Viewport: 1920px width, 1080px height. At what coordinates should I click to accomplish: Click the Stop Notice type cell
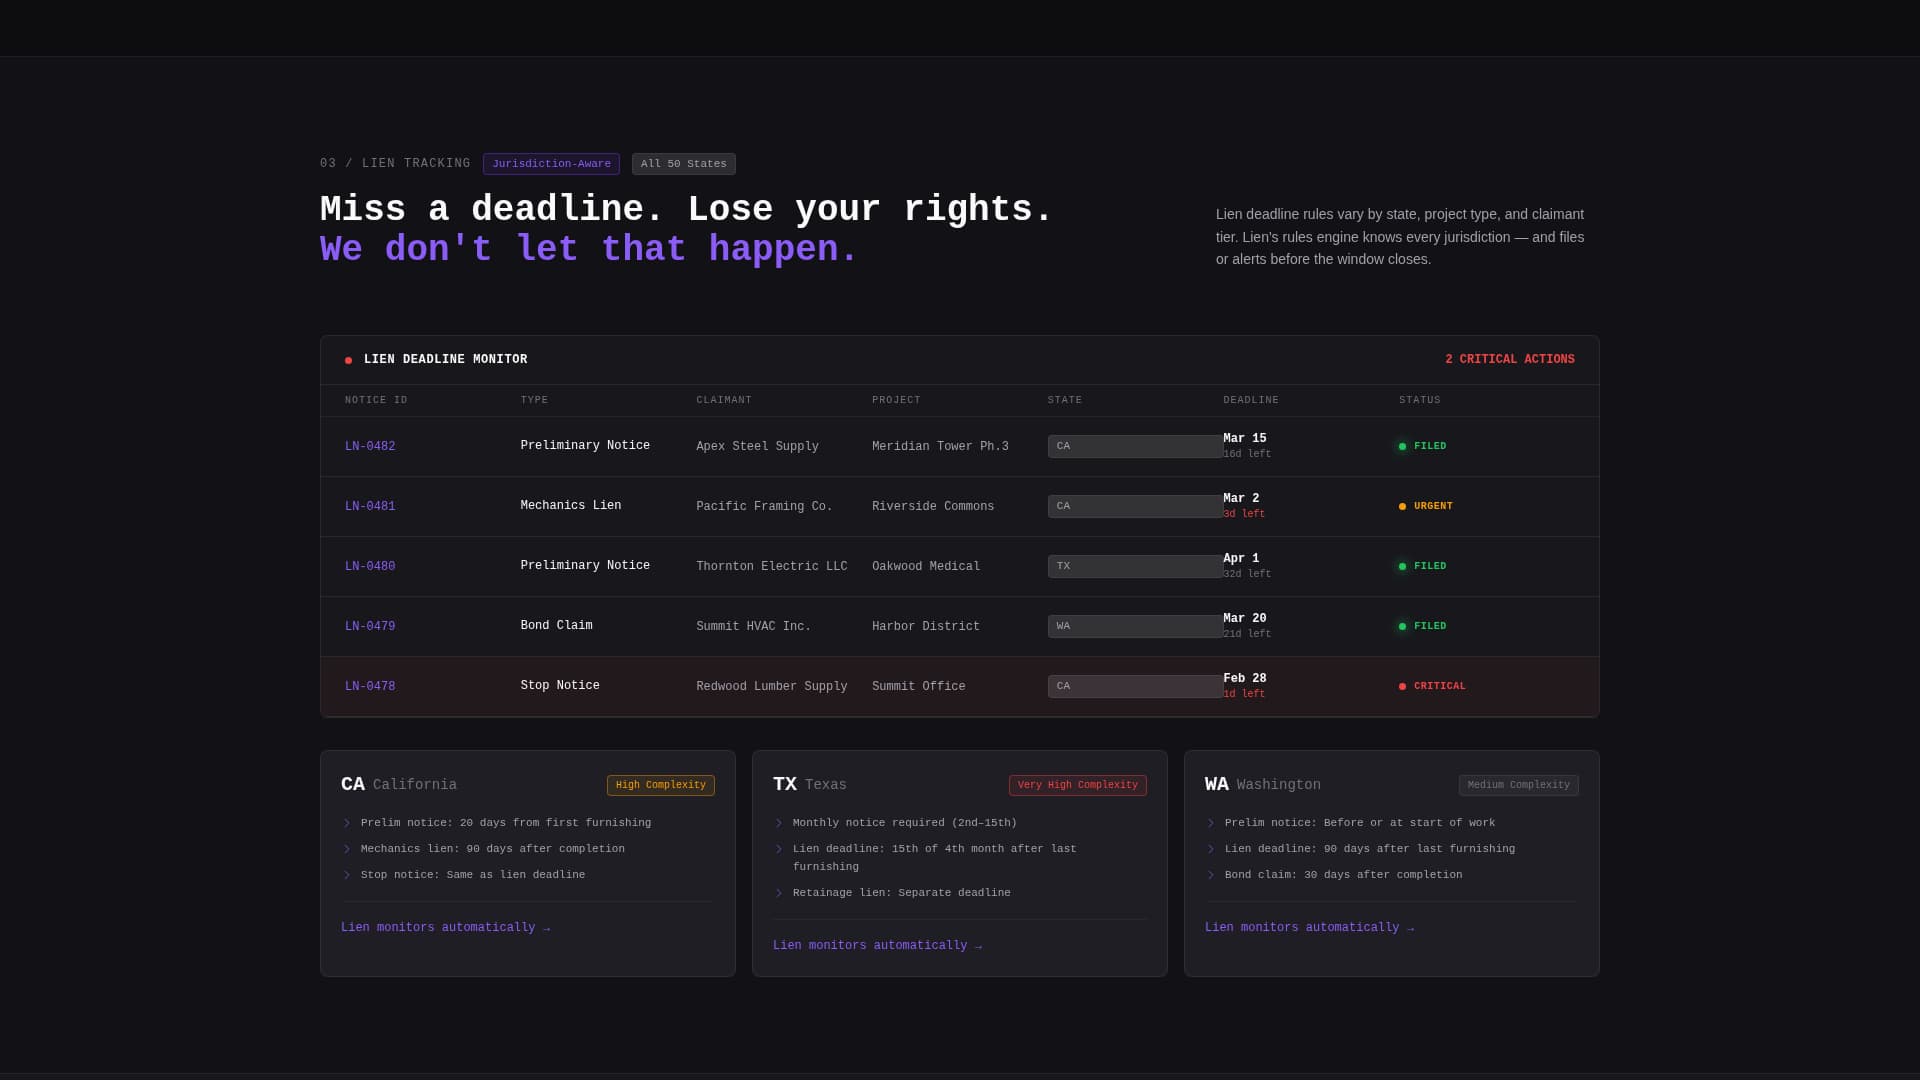coord(560,686)
